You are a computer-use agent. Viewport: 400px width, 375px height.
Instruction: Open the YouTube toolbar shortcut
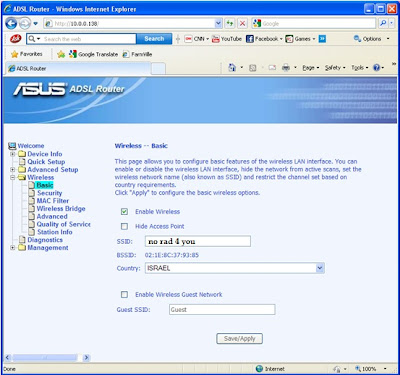click(x=227, y=39)
